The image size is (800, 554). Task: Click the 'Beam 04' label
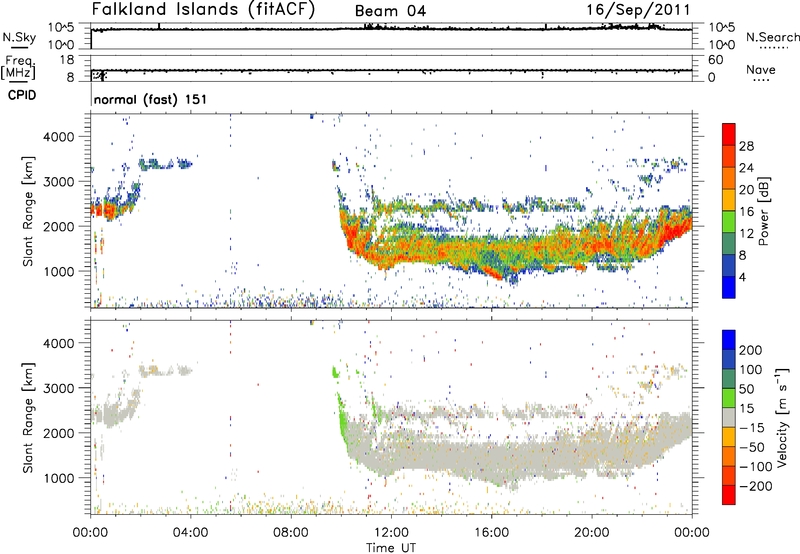(390, 11)
